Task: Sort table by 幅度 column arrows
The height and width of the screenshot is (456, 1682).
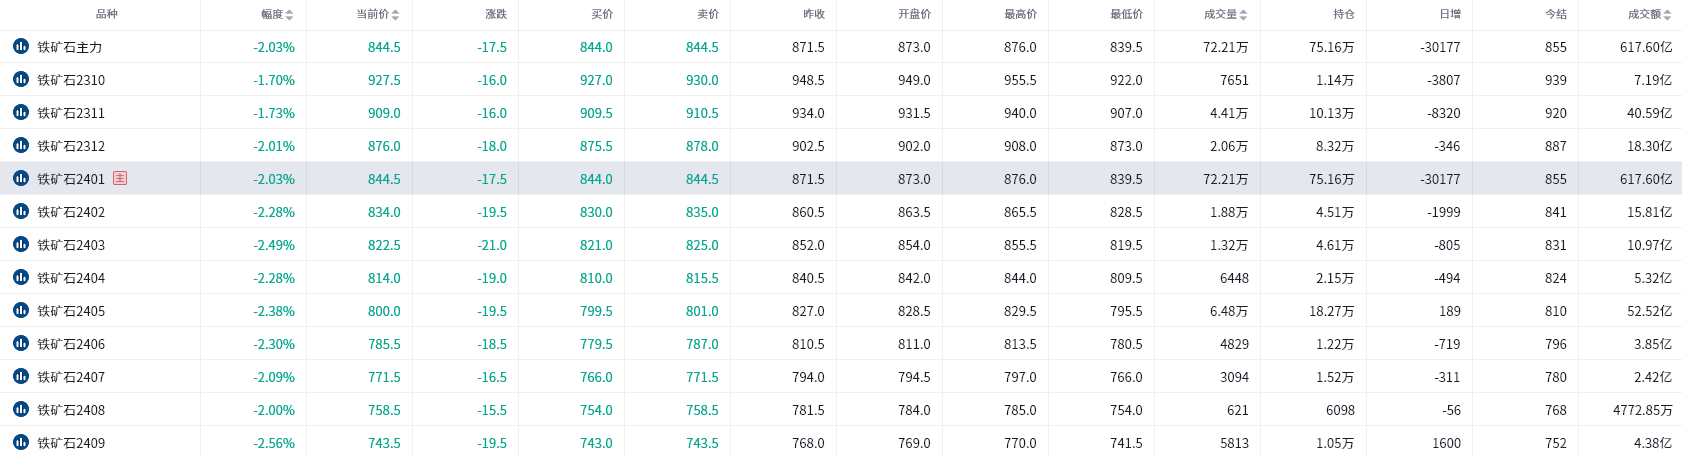Action: pos(290,15)
